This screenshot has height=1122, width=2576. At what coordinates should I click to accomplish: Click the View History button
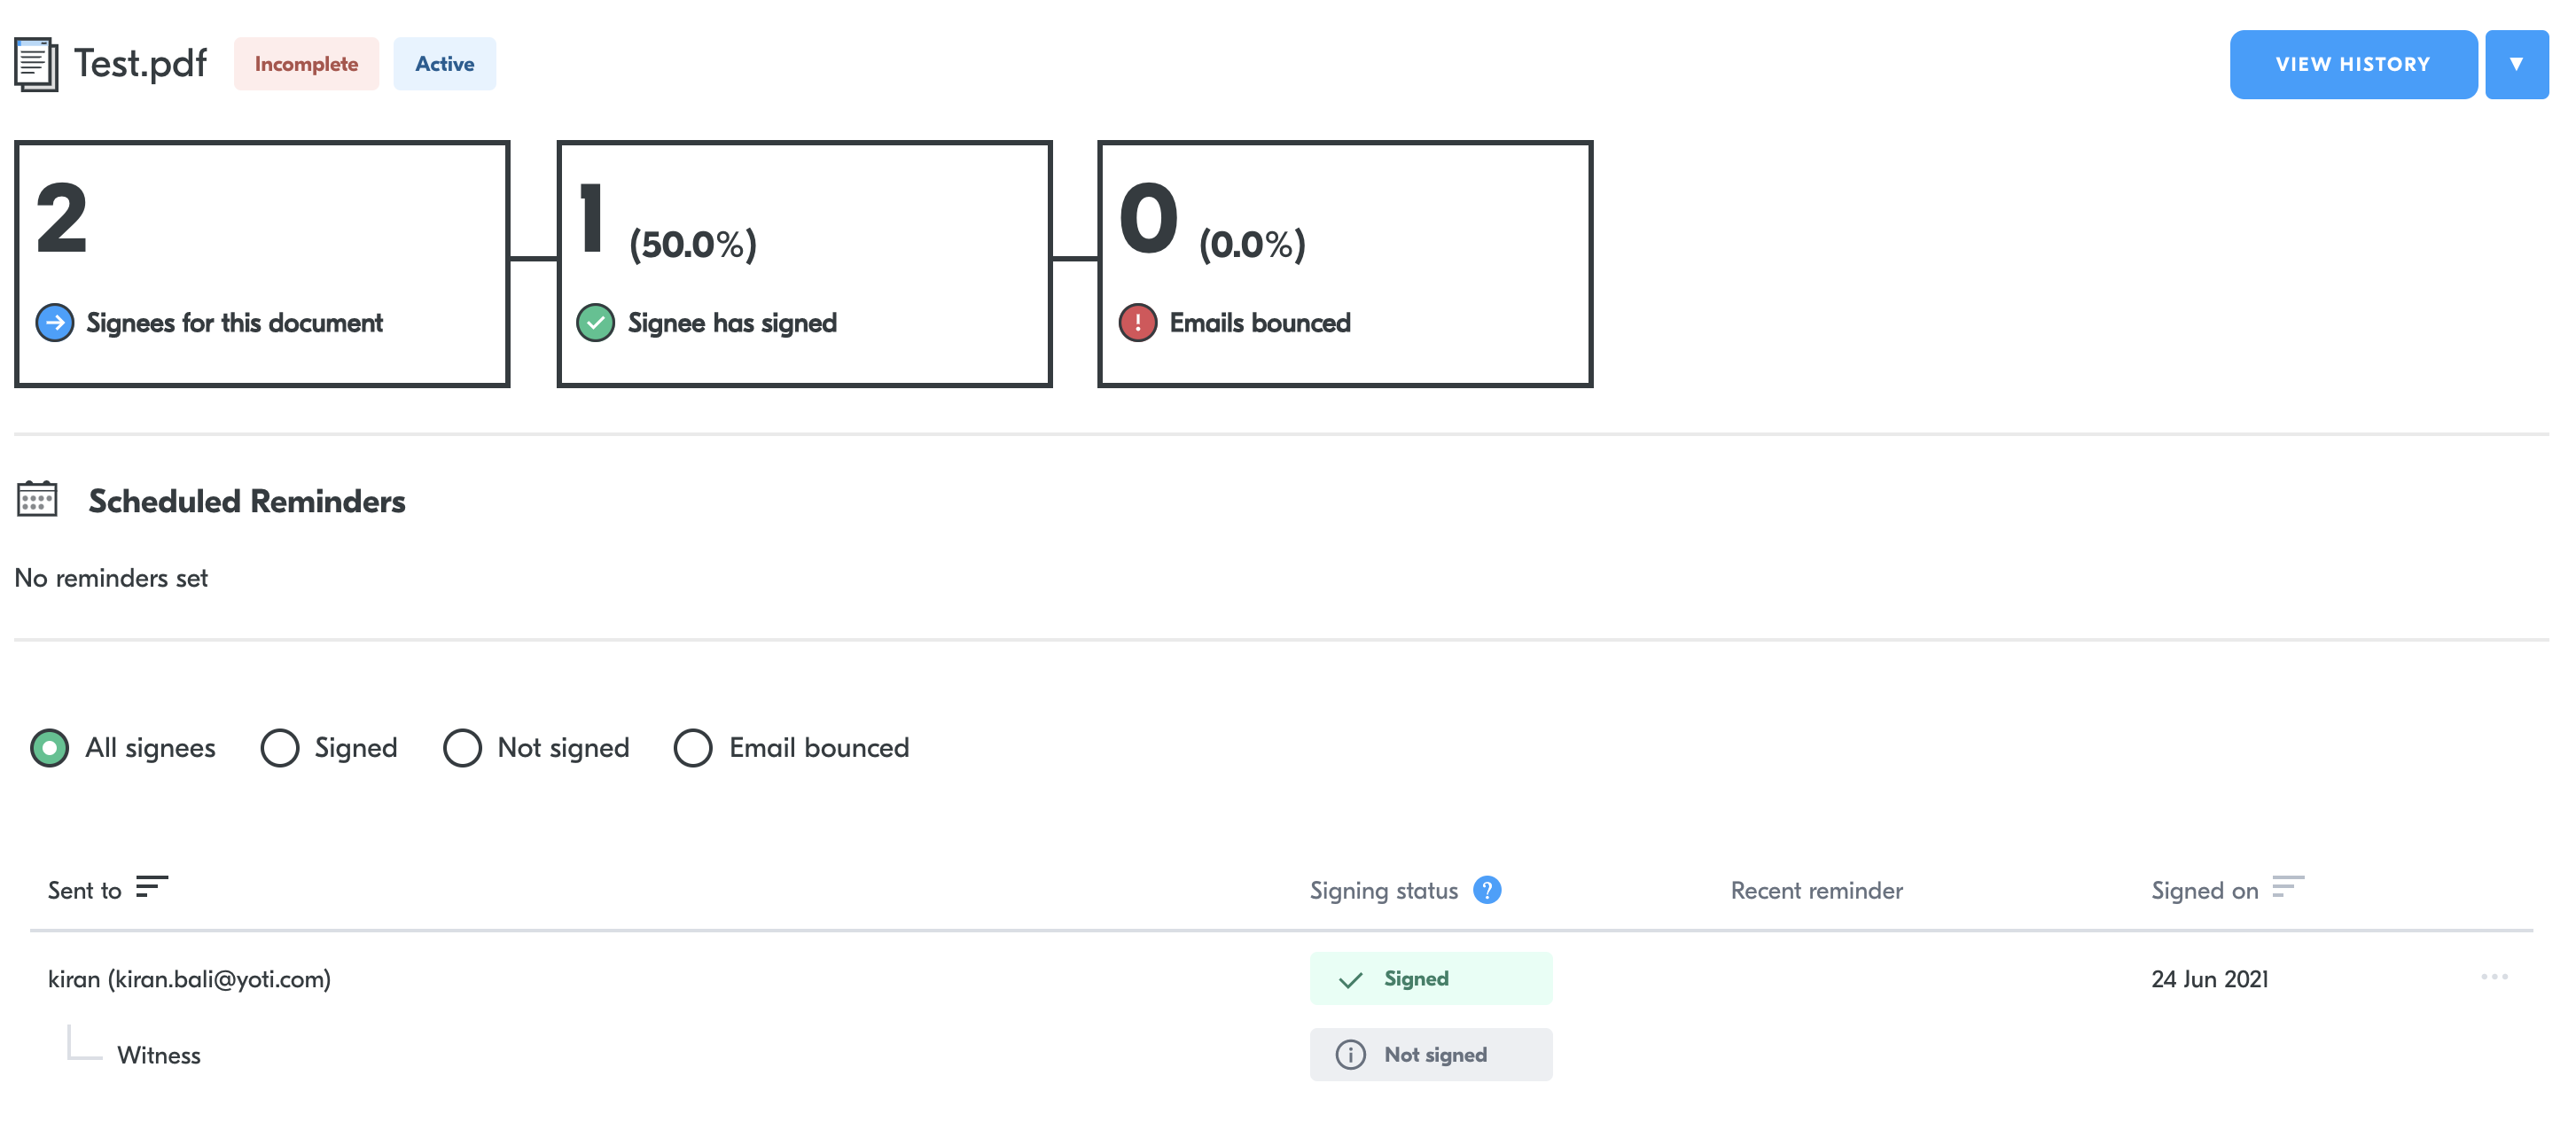click(2353, 65)
